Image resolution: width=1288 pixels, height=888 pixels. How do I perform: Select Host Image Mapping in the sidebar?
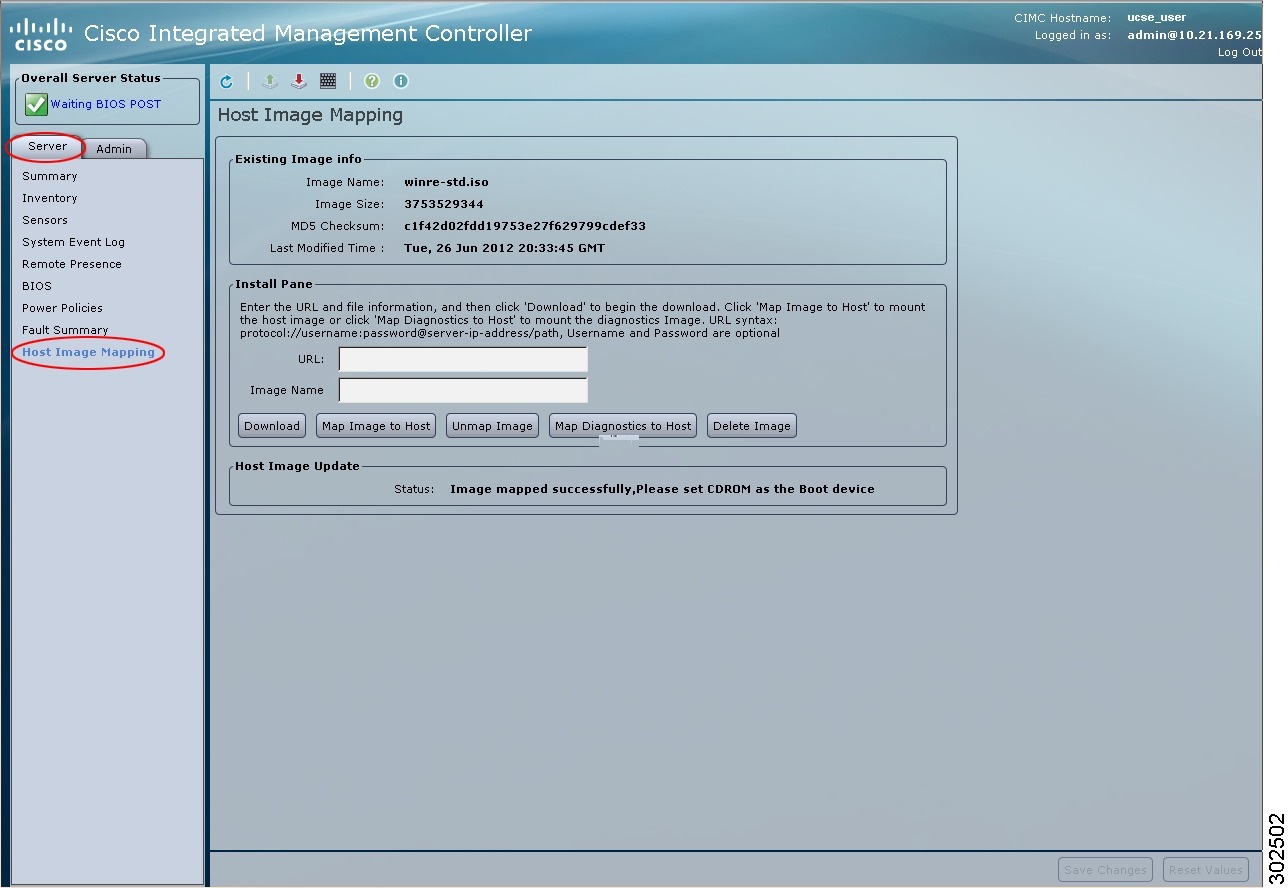click(x=89, y=352)
